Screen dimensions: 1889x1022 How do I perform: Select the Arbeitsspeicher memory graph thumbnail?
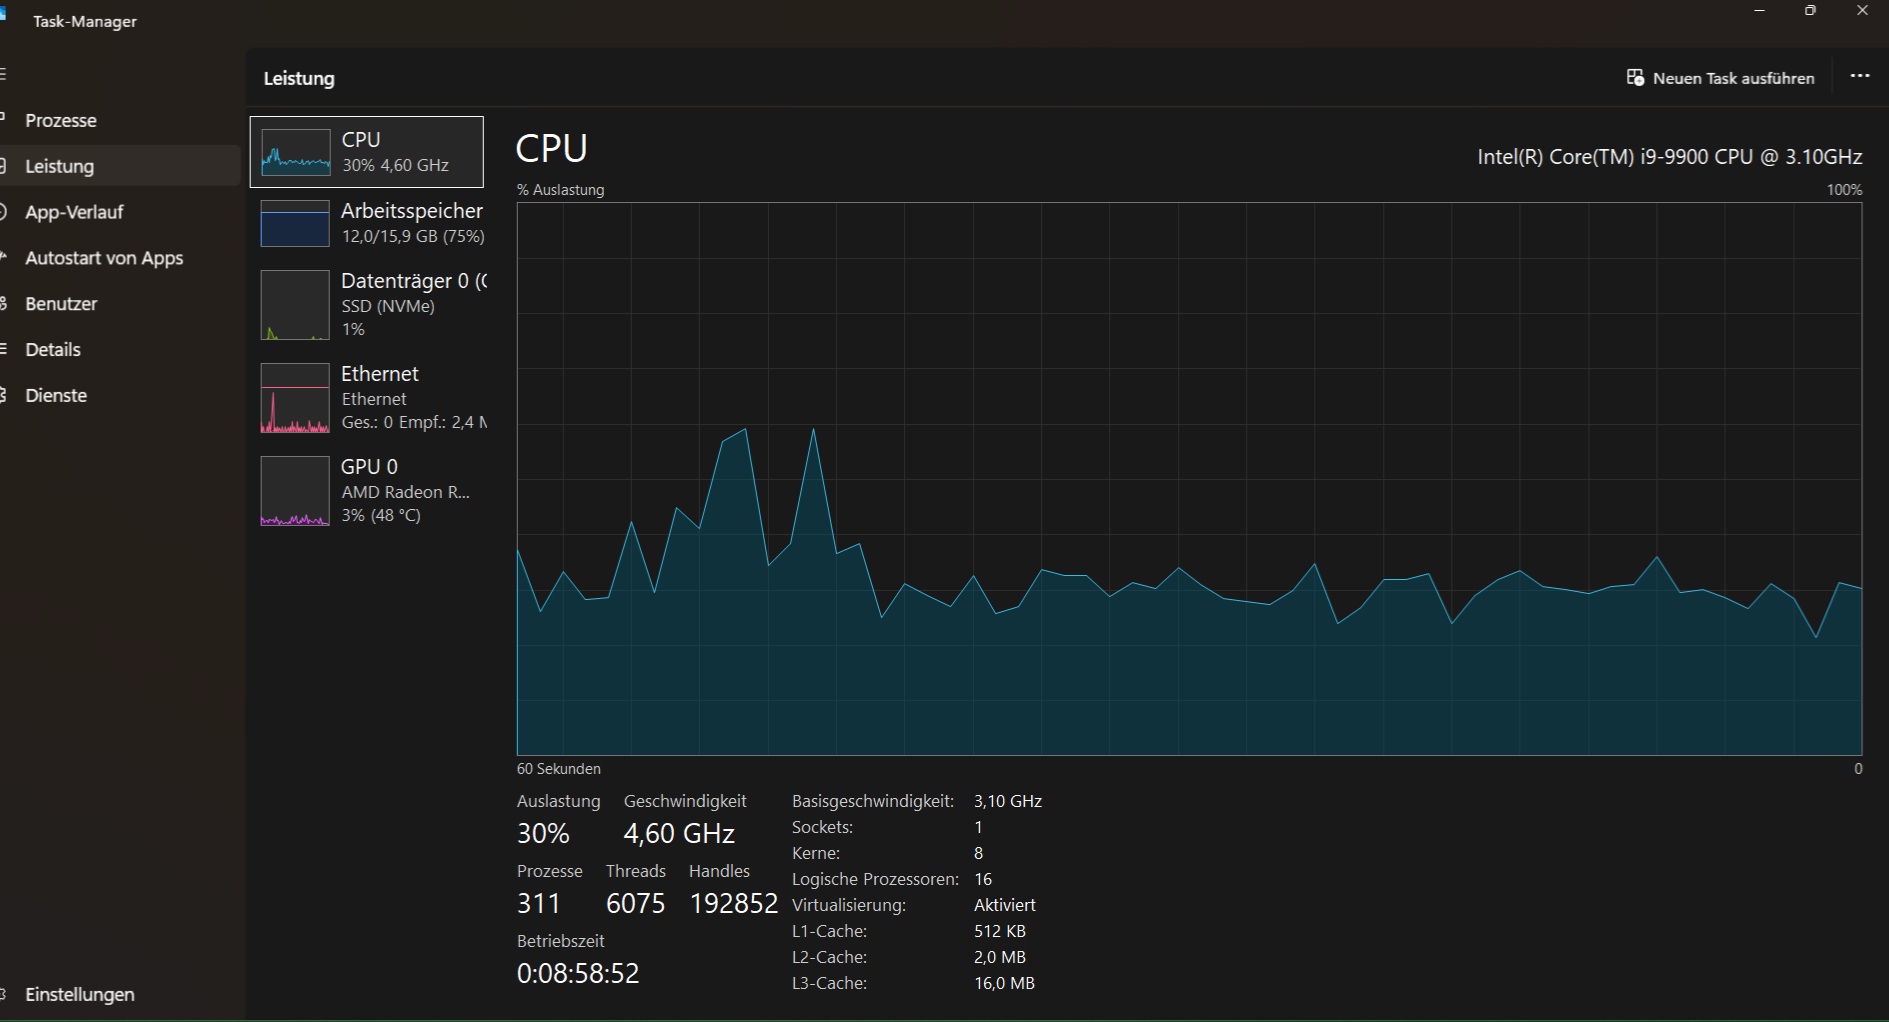coord(295,223)
